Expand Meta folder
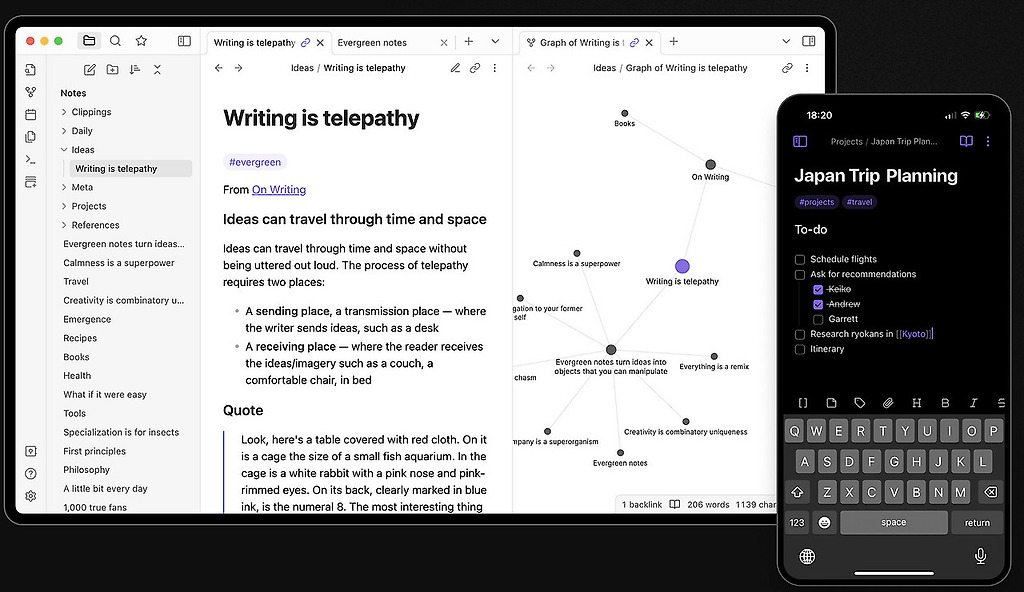 (64, 187)
